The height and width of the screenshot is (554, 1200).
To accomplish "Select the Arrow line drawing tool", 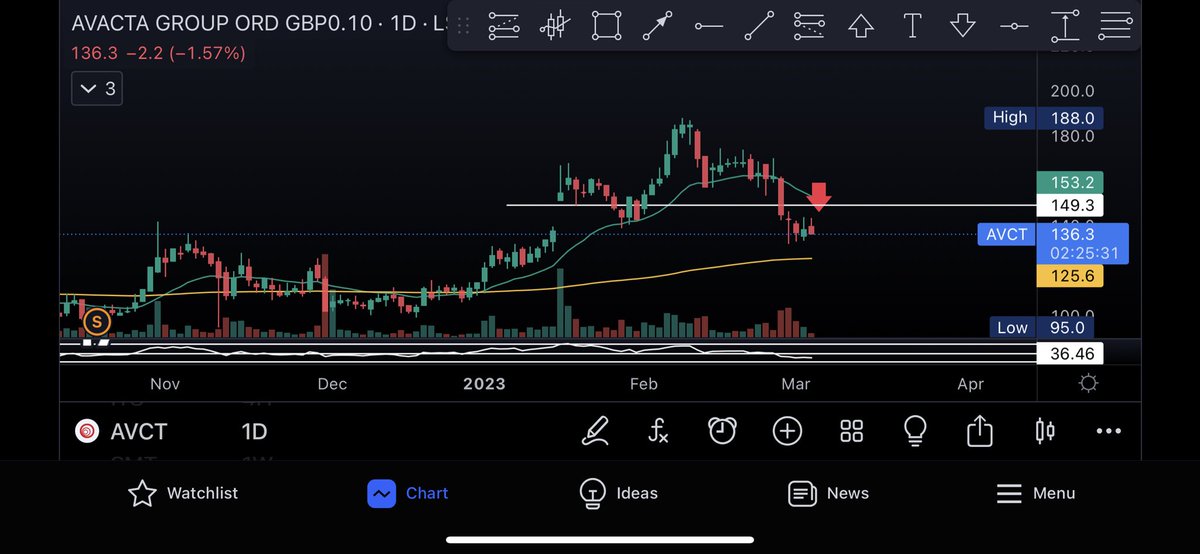I will coord(657,25).
